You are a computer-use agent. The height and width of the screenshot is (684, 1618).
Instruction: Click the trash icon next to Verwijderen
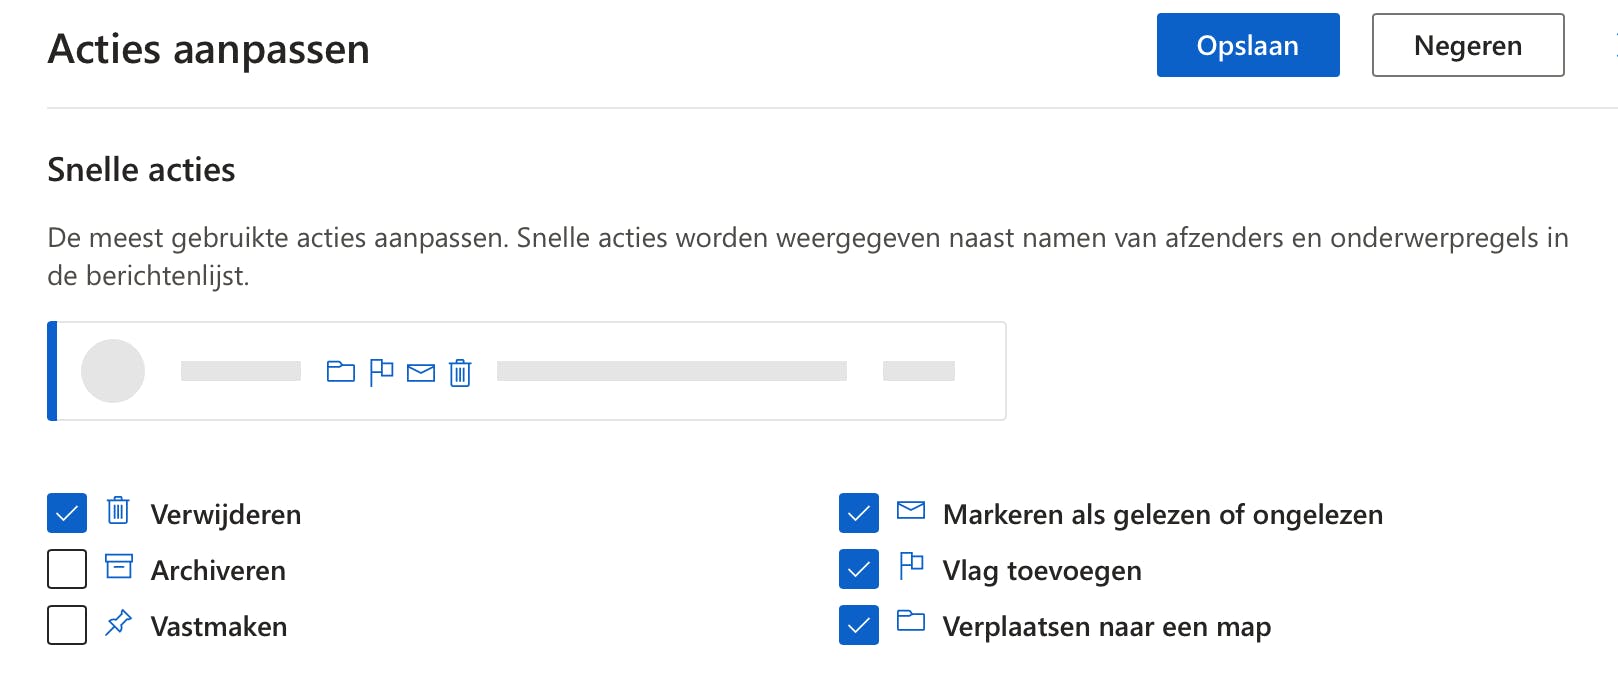coord(118,512)
